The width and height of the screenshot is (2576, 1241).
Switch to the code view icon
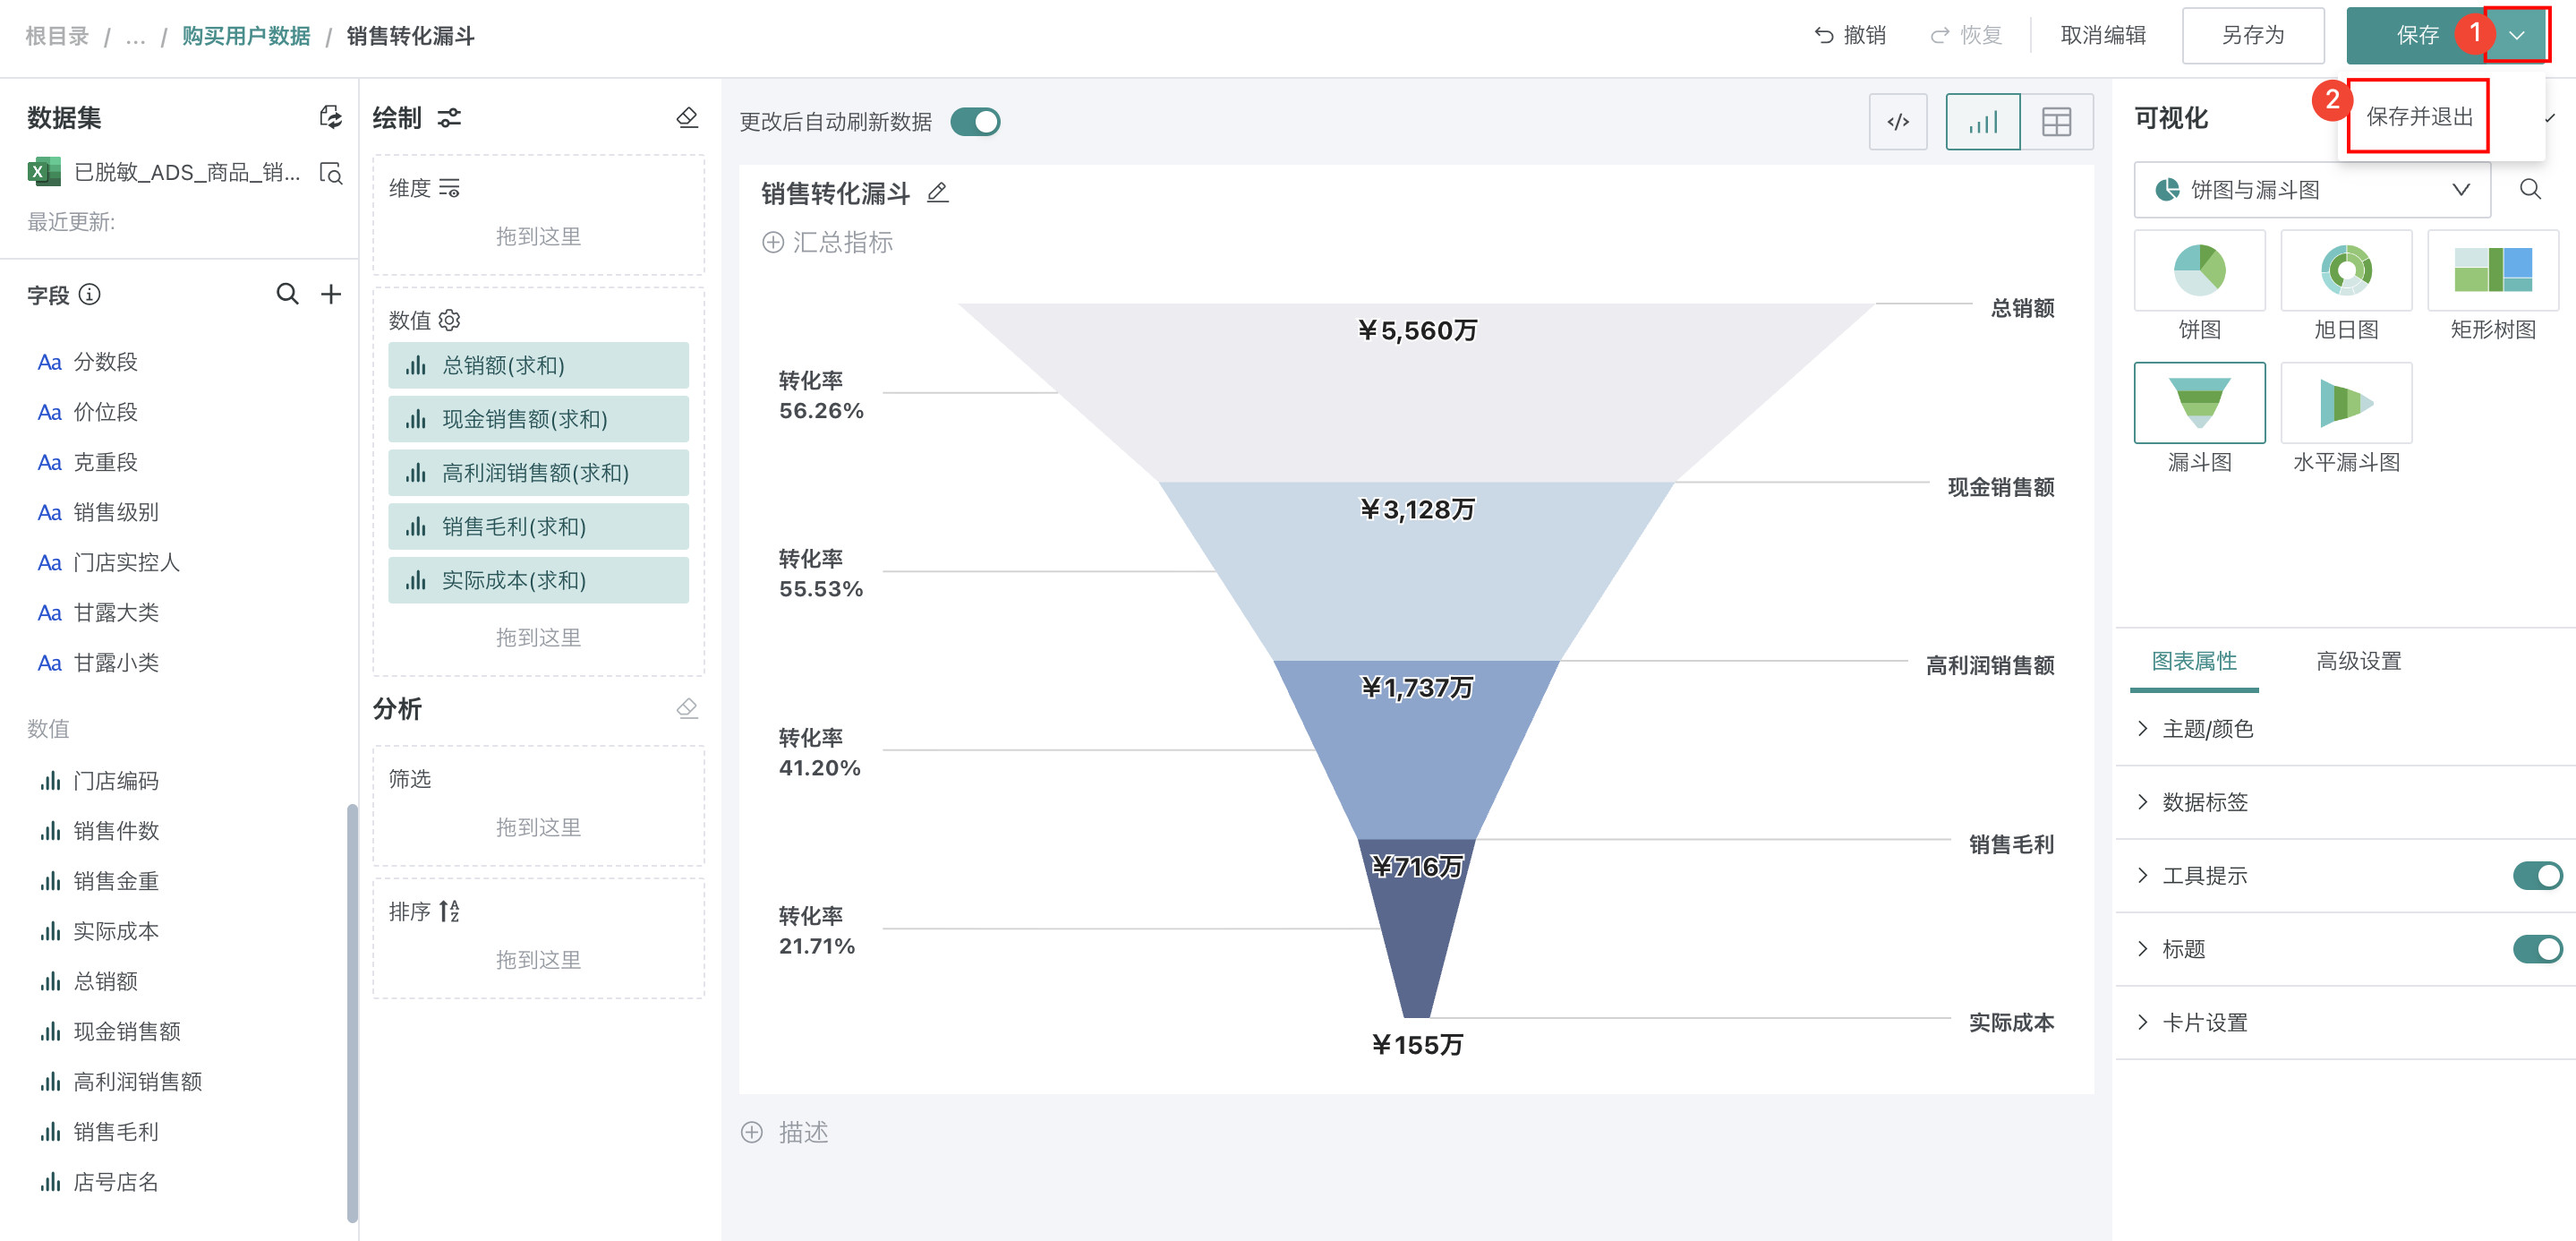tap(1897, 122)
